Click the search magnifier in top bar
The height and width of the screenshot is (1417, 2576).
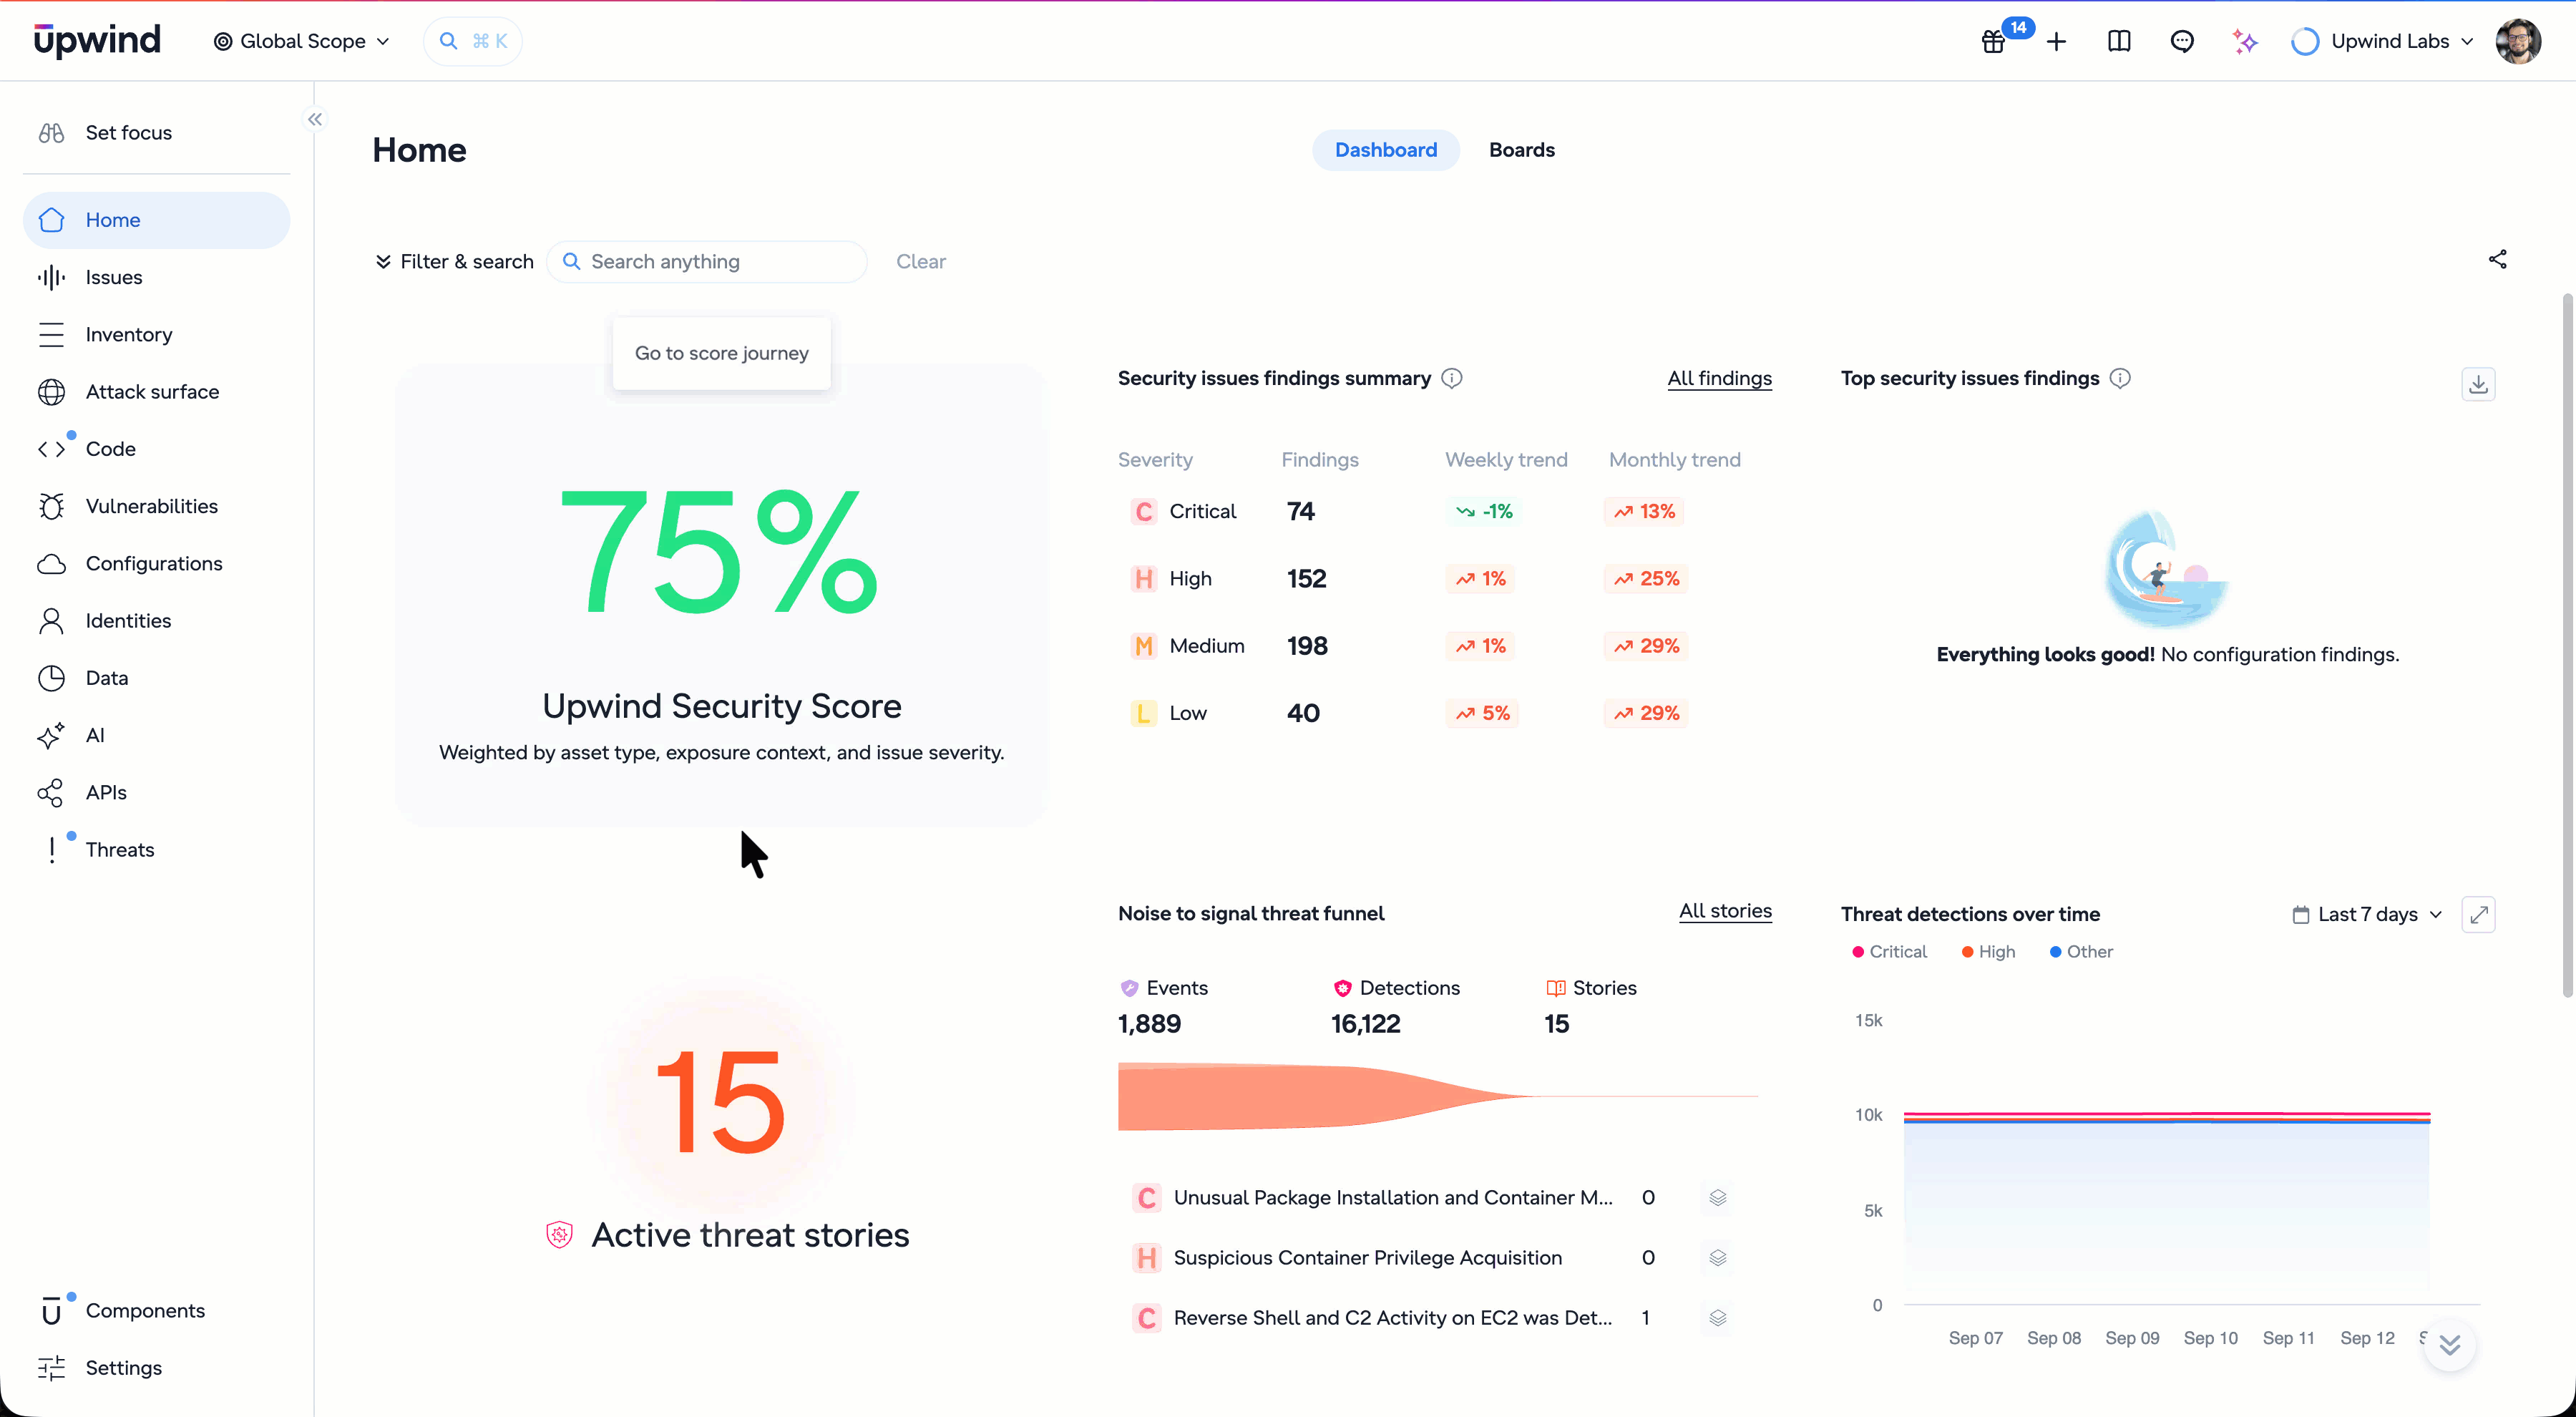pos(449,41)
